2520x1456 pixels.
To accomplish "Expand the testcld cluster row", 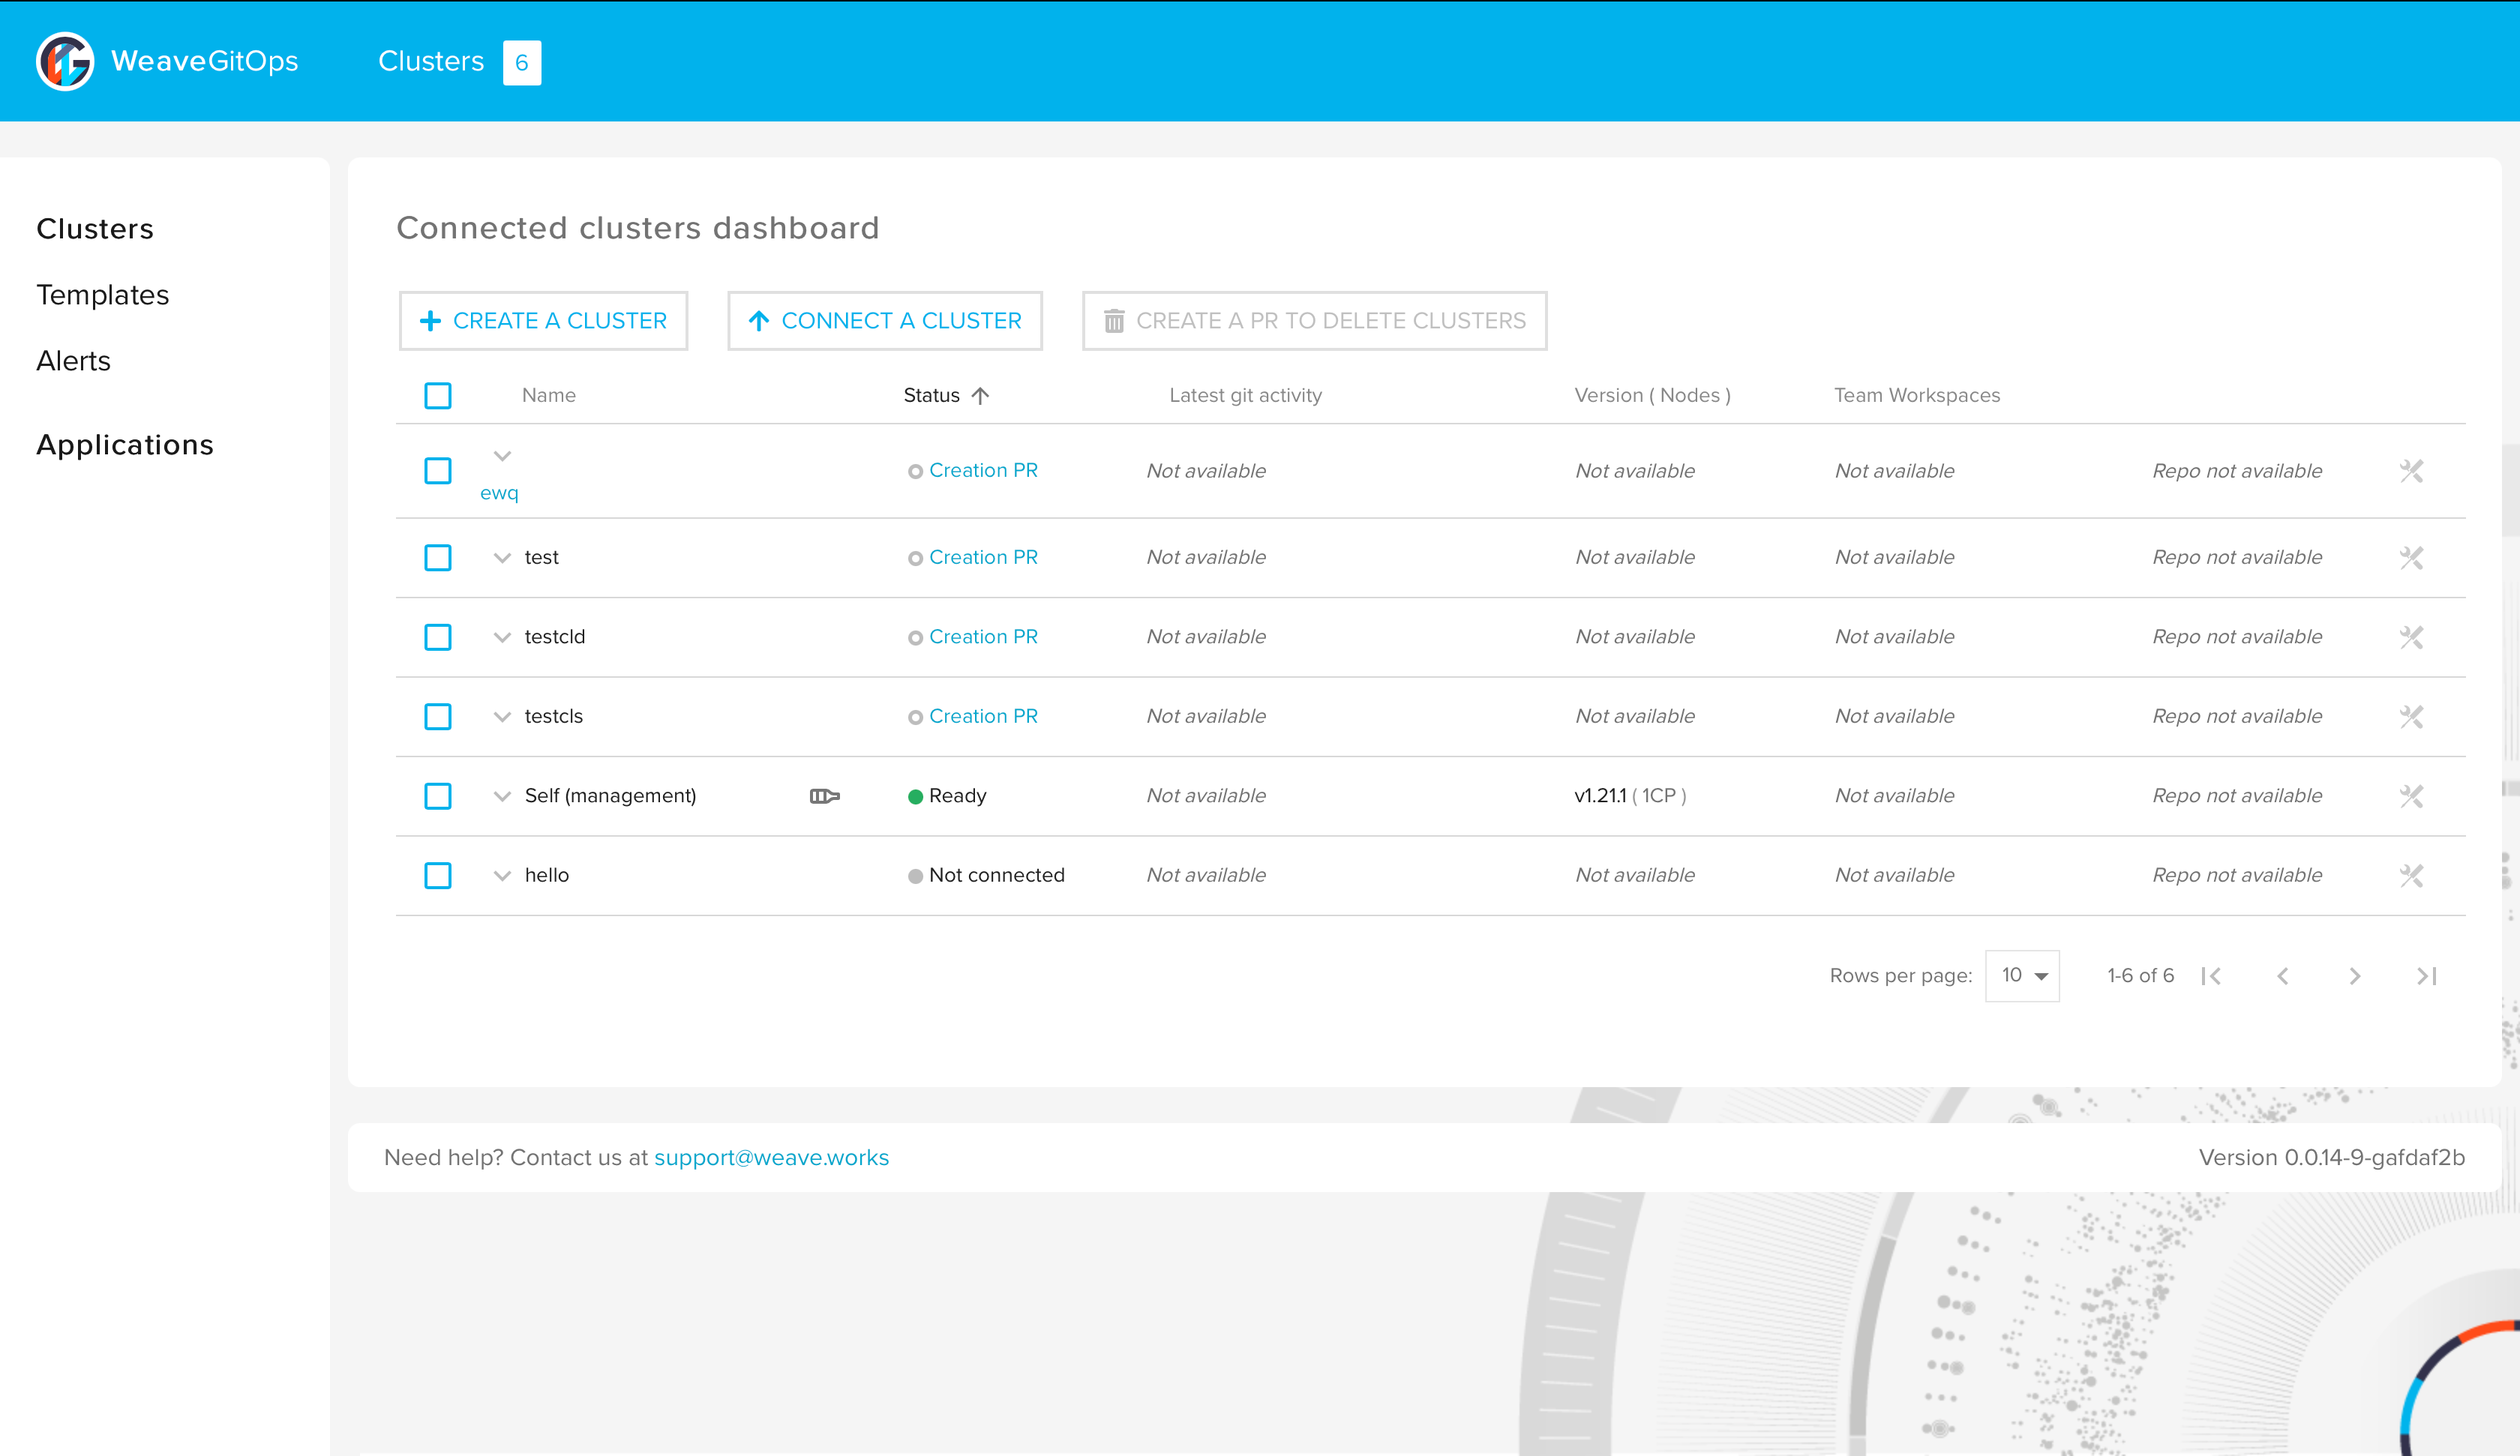I will 502,638.
